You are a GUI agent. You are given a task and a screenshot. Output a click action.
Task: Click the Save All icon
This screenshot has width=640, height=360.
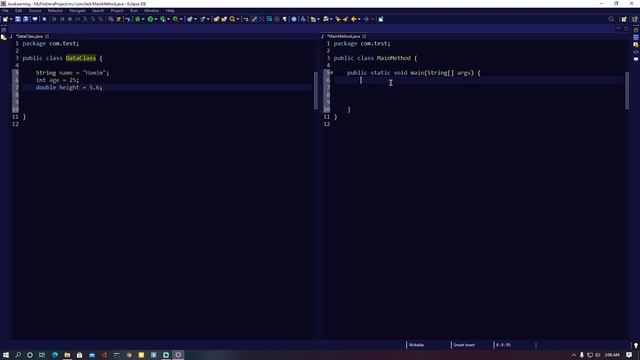coord(26,19)
